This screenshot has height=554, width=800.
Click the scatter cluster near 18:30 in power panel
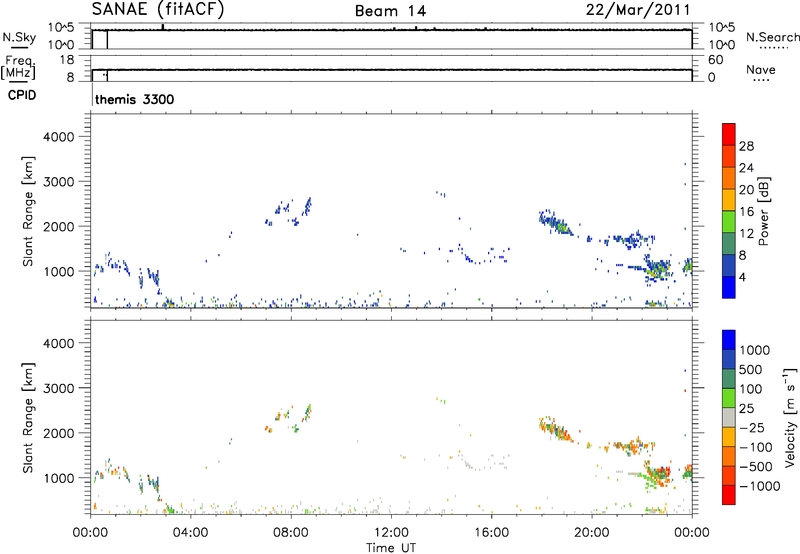[556, 222]
